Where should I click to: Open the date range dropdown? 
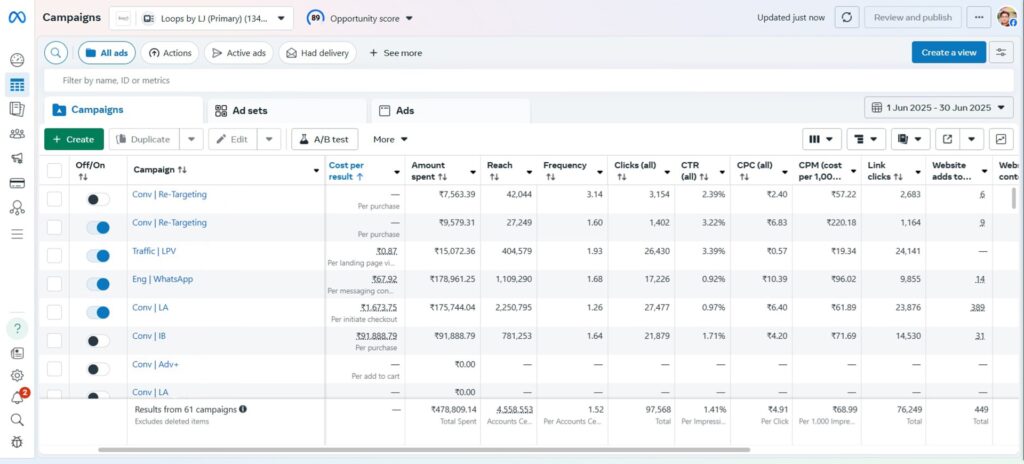click(938, 108)
